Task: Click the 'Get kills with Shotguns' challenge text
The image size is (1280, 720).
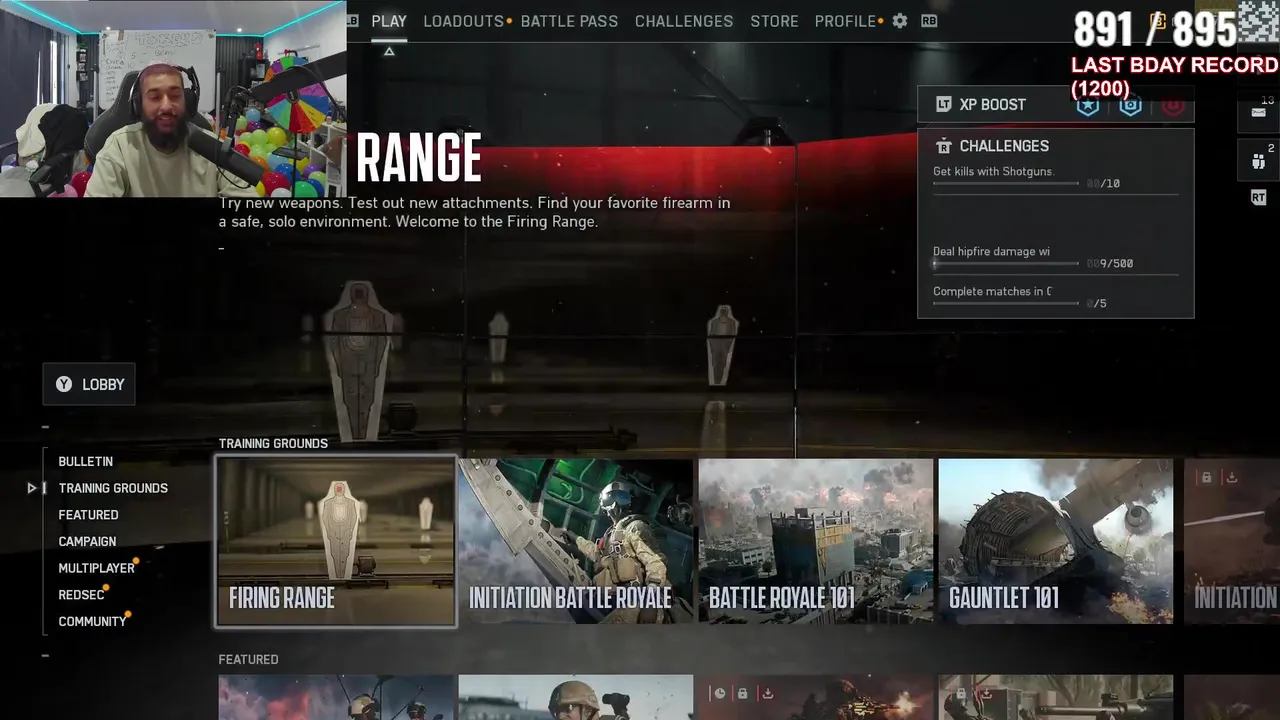Action: coord(993,172)
